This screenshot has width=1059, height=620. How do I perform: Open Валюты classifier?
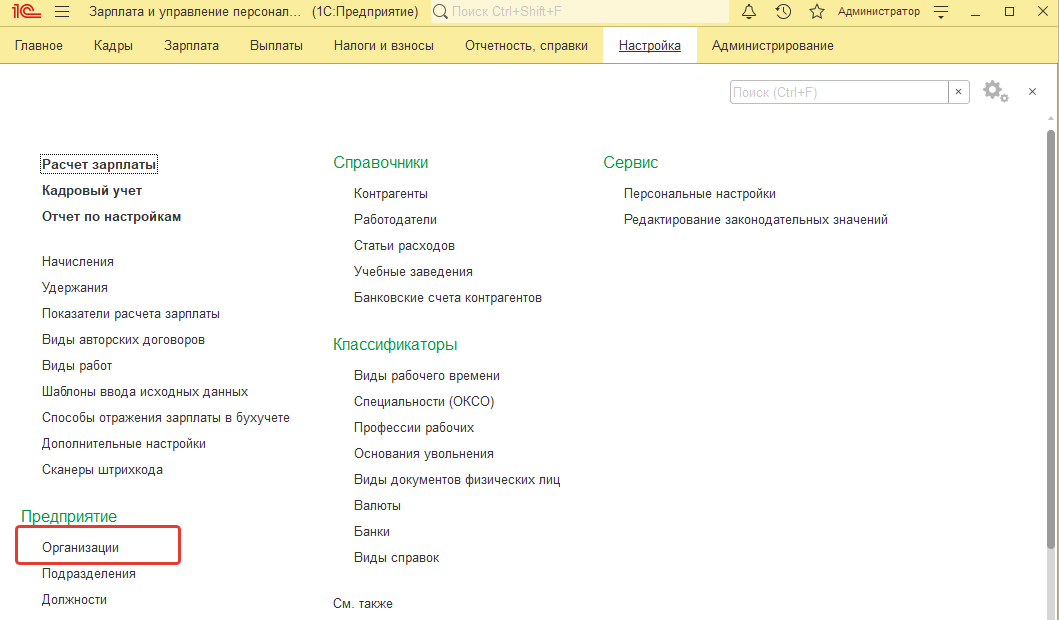[377, 506]
